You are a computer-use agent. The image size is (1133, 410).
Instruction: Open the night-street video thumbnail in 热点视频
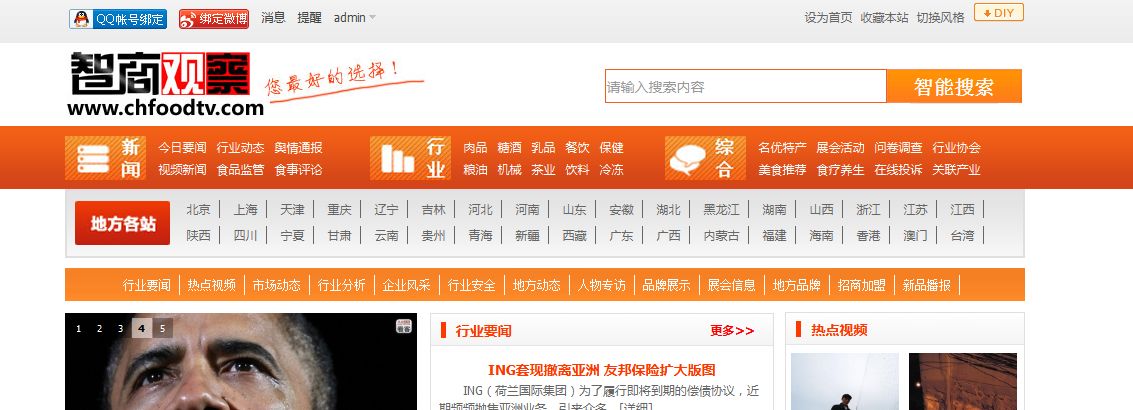(x=962, y=382)
